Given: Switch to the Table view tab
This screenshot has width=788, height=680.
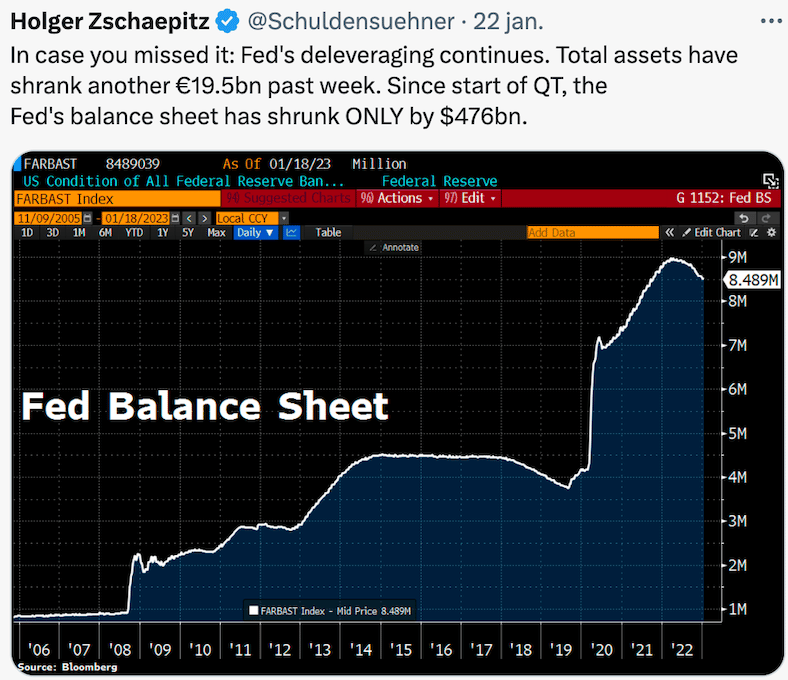Looking at the screenshot, I should coord(328,233).
